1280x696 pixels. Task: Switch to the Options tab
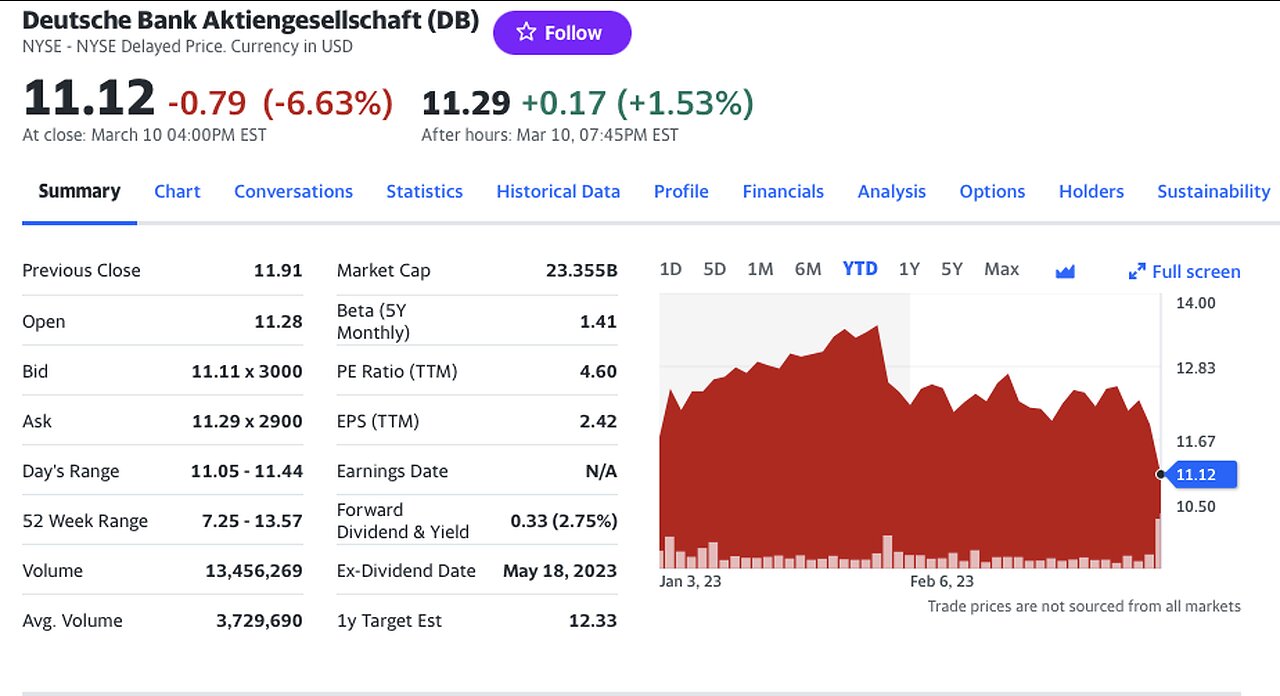click(x=992, y=191)
